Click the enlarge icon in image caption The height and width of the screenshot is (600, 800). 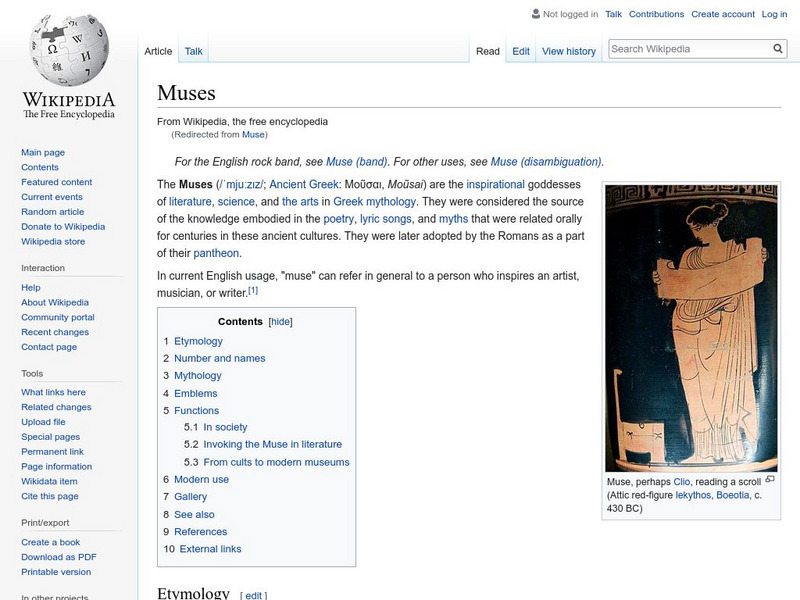(770, 479)
